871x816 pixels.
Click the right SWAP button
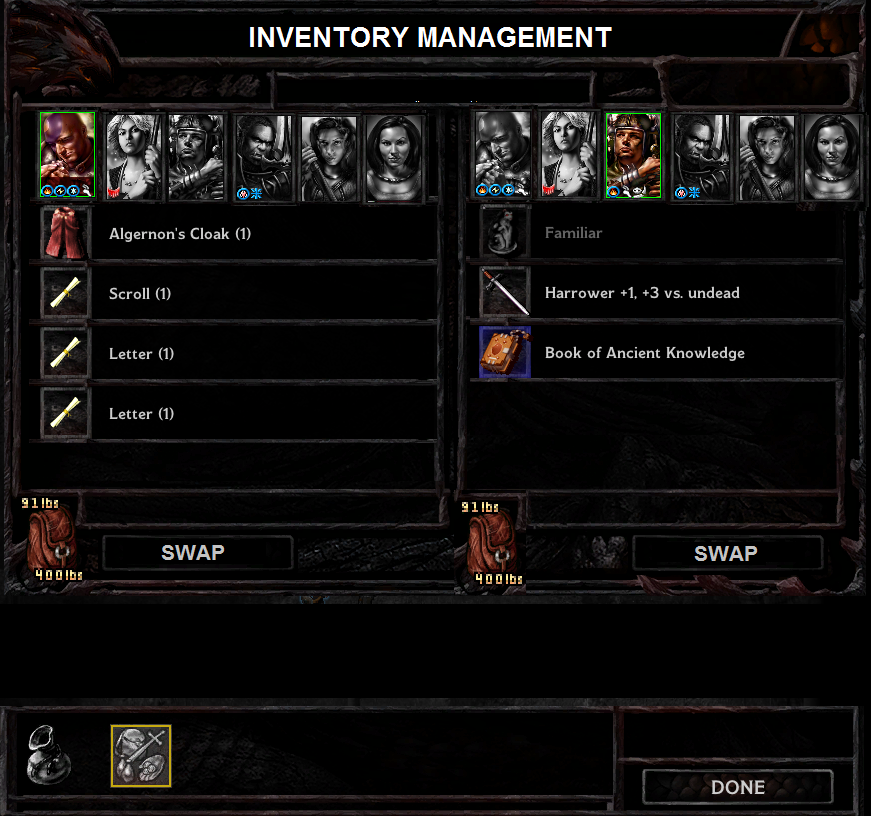(x=728, y=553)
